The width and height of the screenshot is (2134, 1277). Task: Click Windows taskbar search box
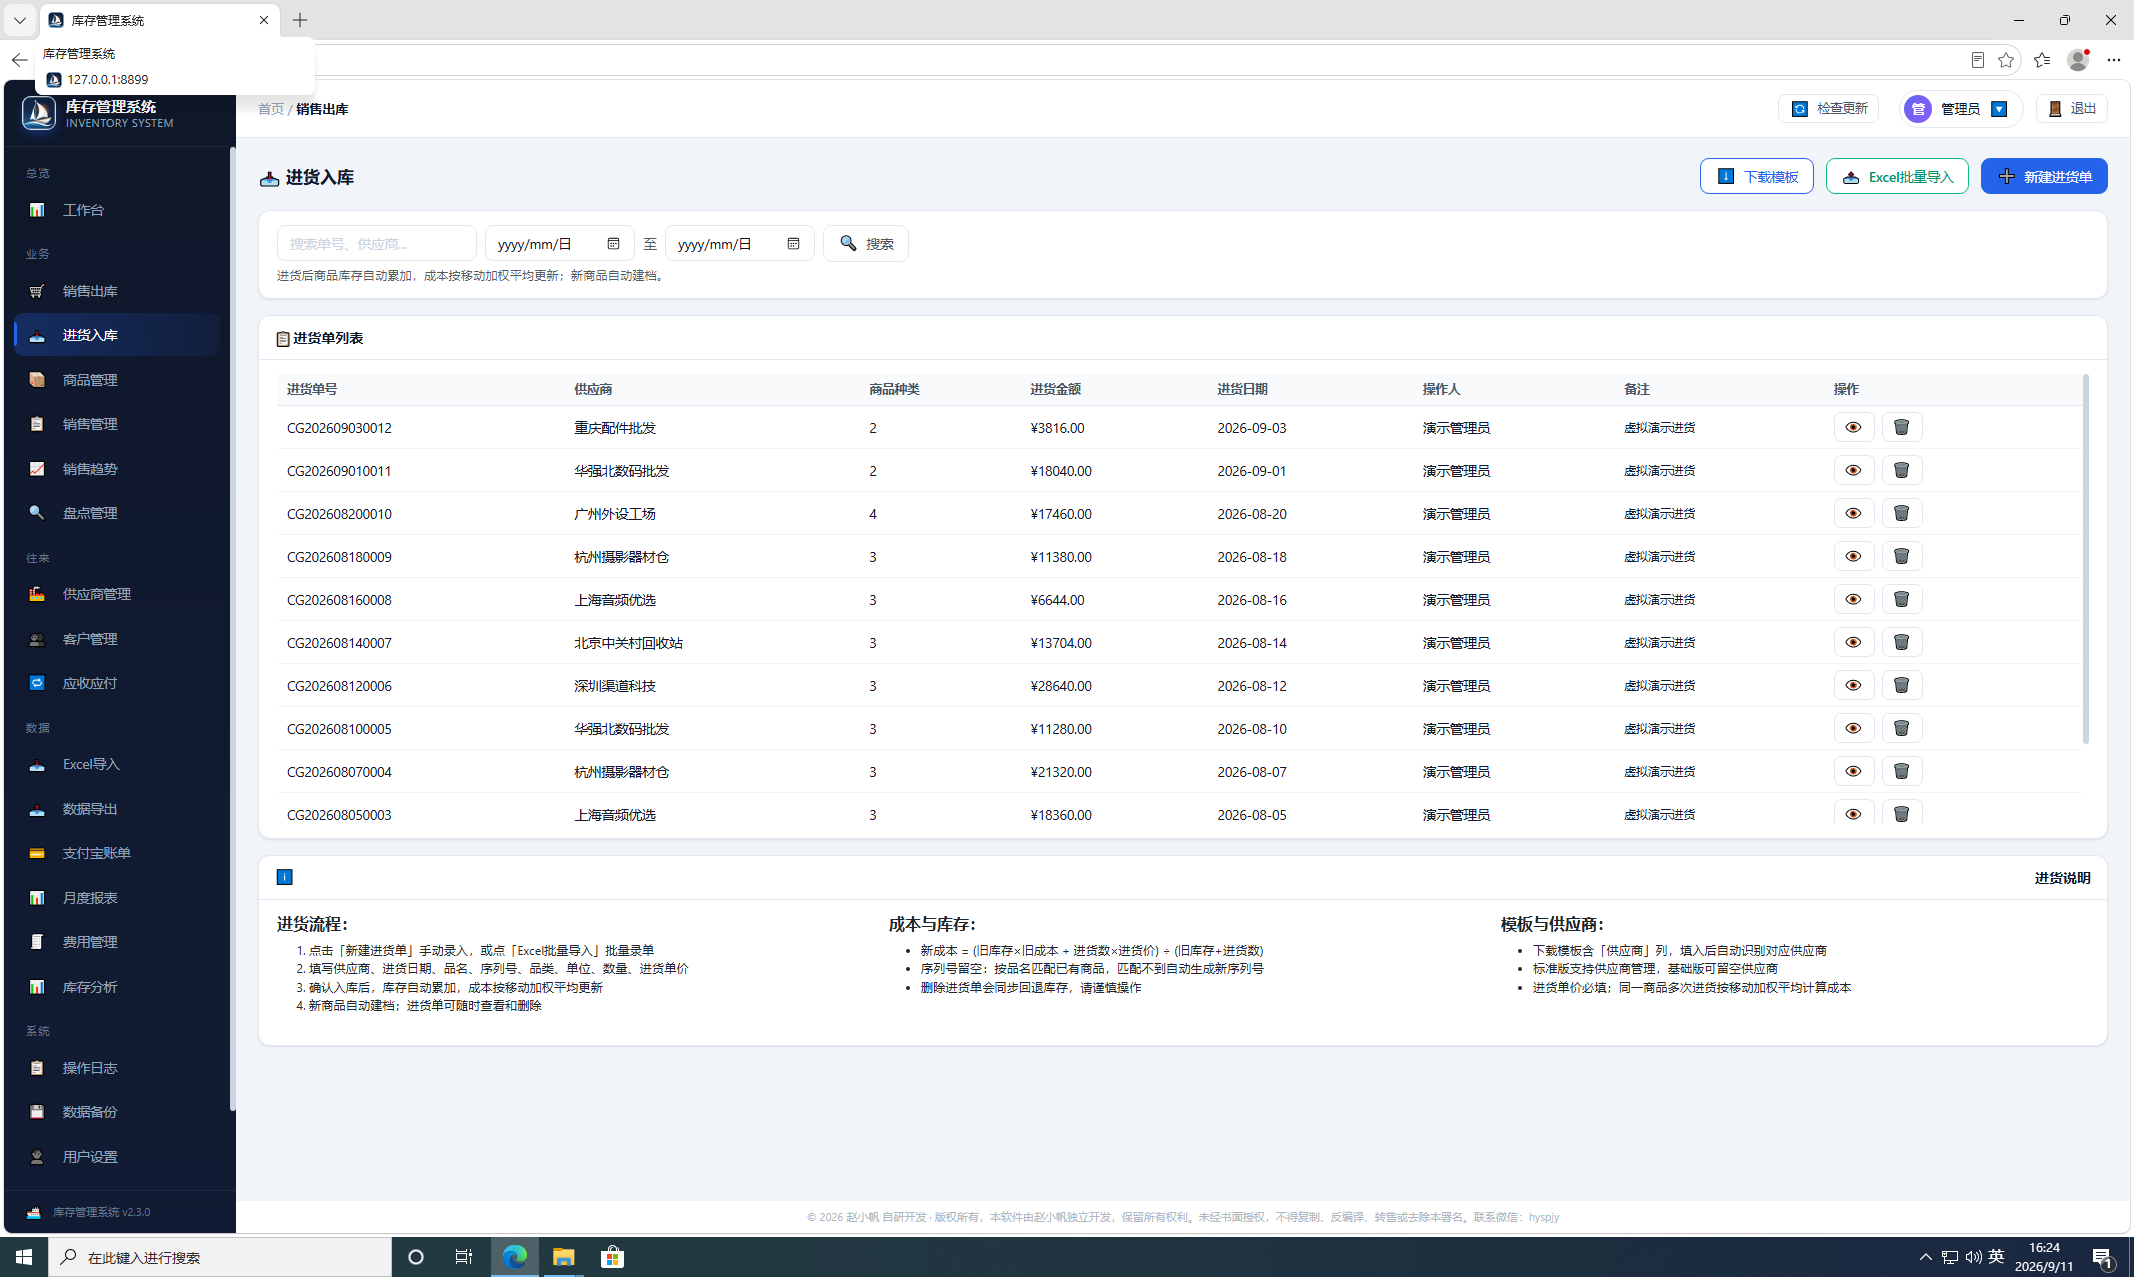(x=220, y=1257)
